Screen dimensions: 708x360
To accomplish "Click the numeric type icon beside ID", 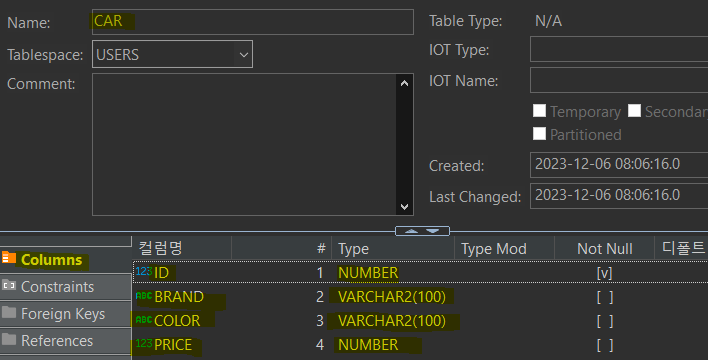I will pos(144,271).
